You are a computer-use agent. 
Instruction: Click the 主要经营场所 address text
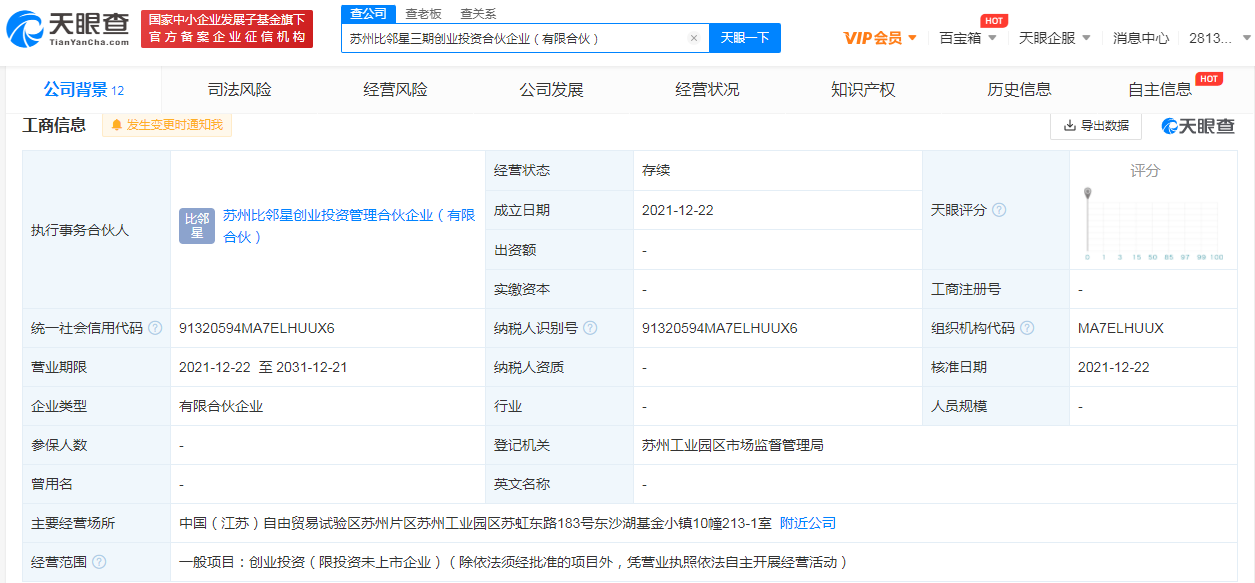click(x=475, y=523)
